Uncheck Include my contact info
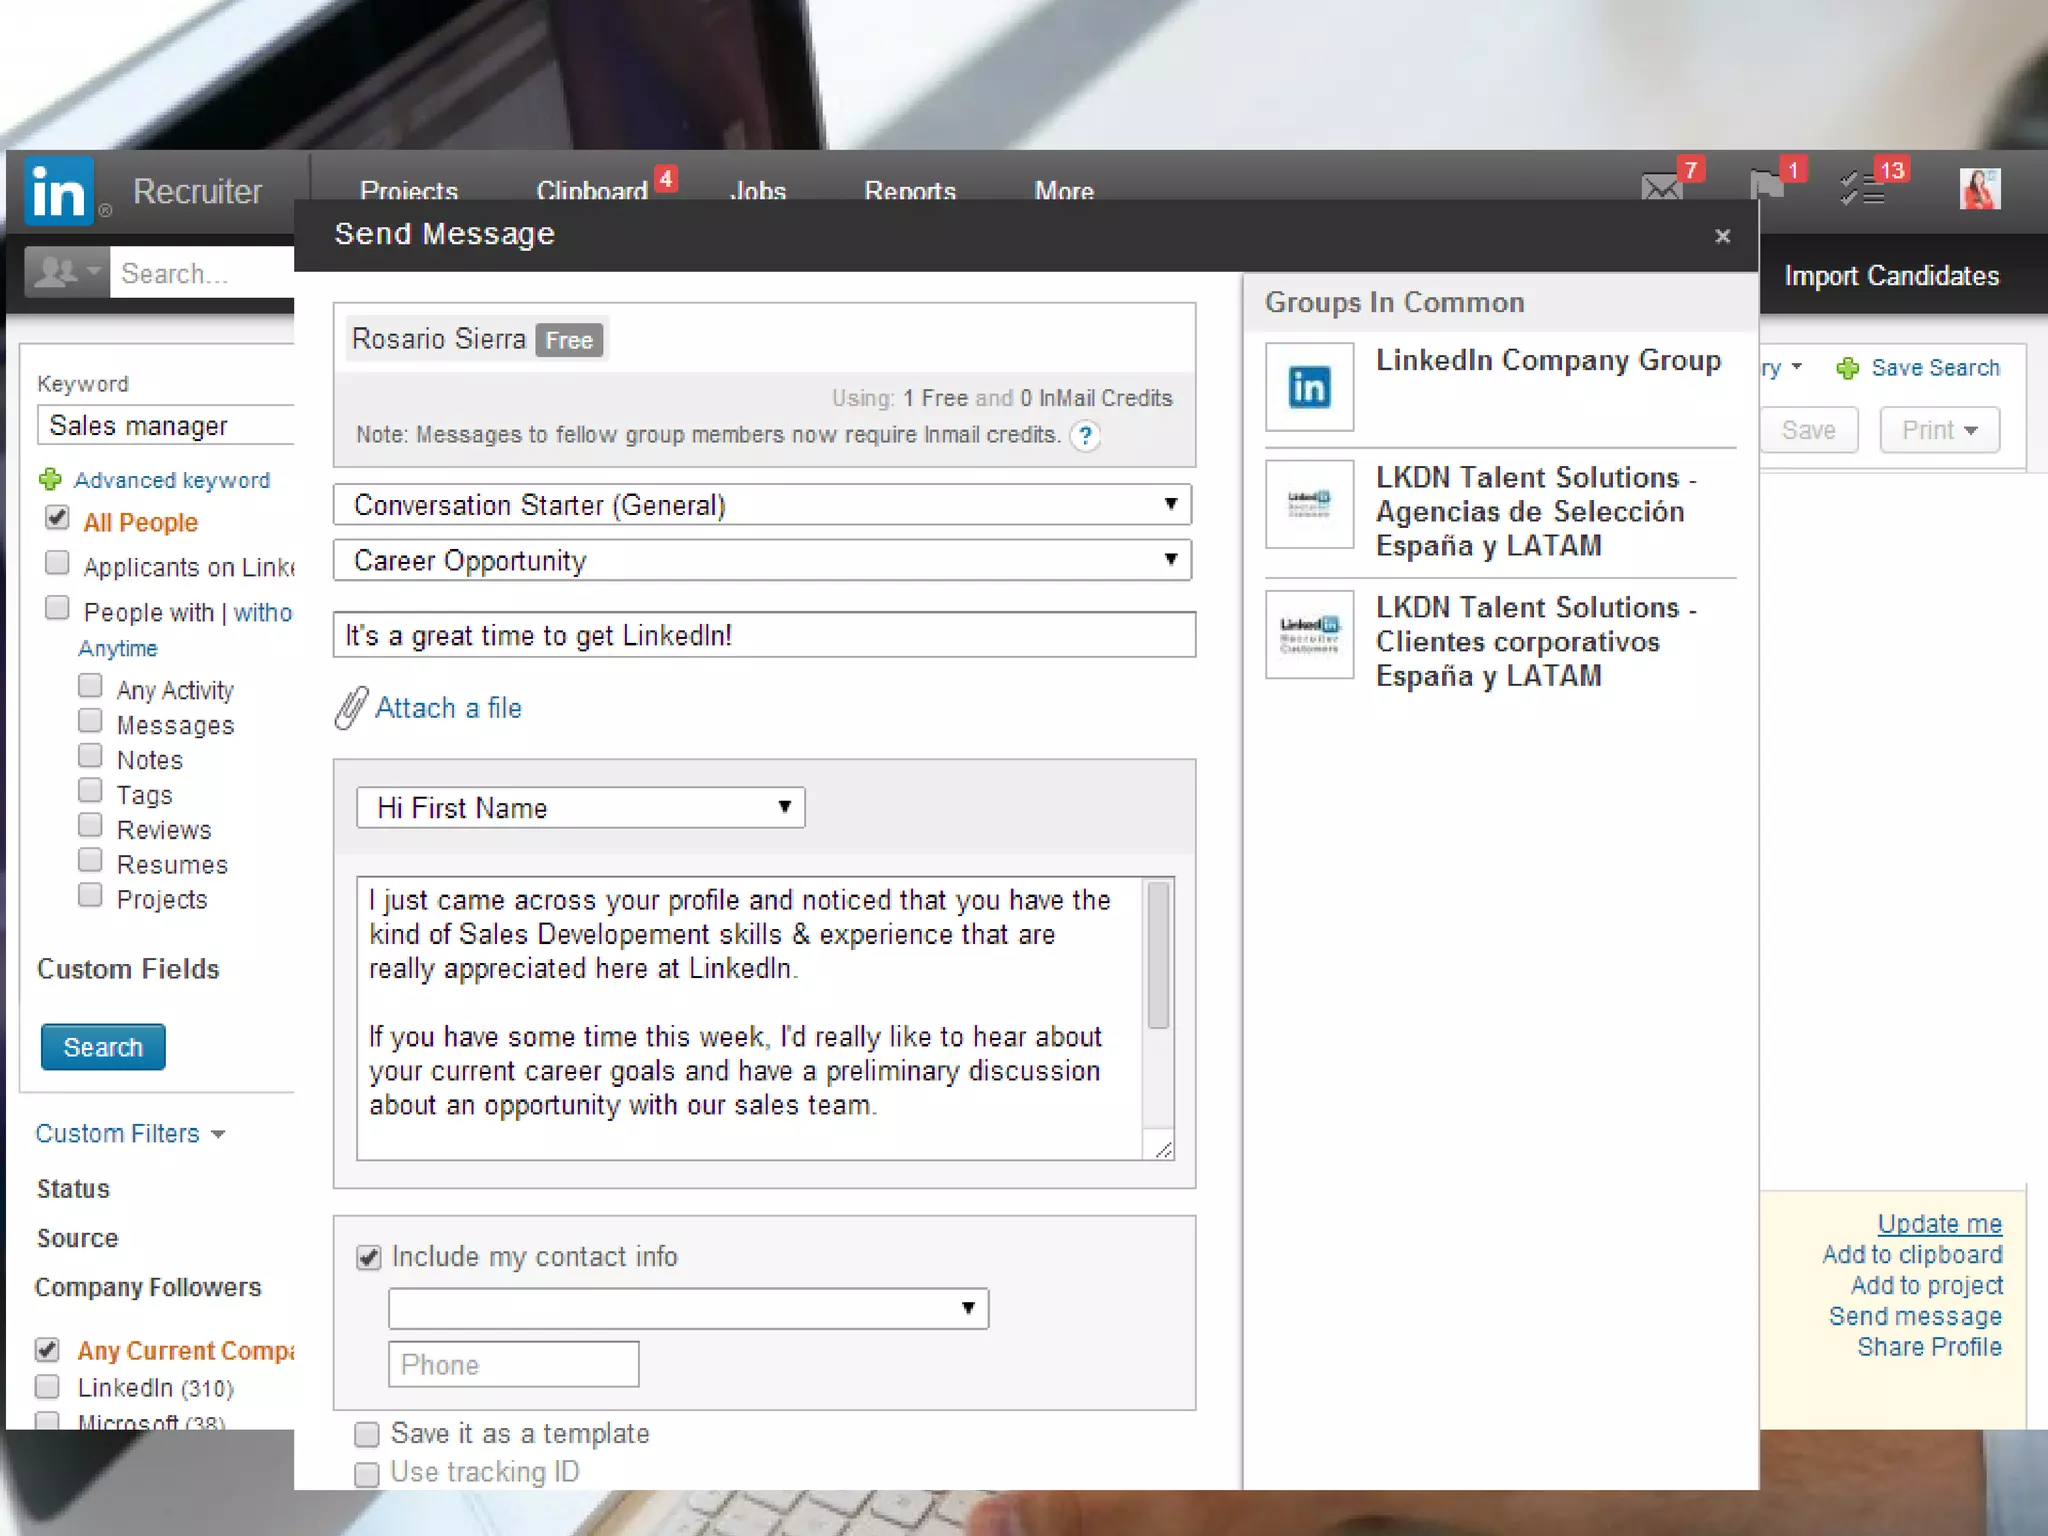Screen dimensions: 2048x1536 (369, 1258)
